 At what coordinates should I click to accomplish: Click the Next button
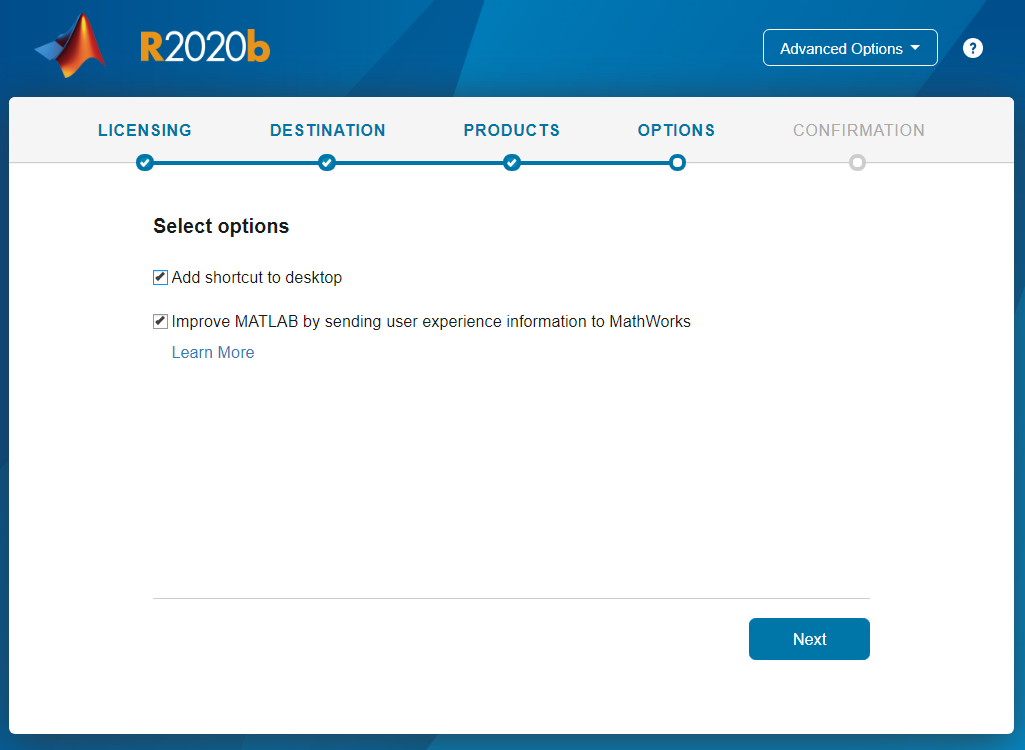[809, 639]
